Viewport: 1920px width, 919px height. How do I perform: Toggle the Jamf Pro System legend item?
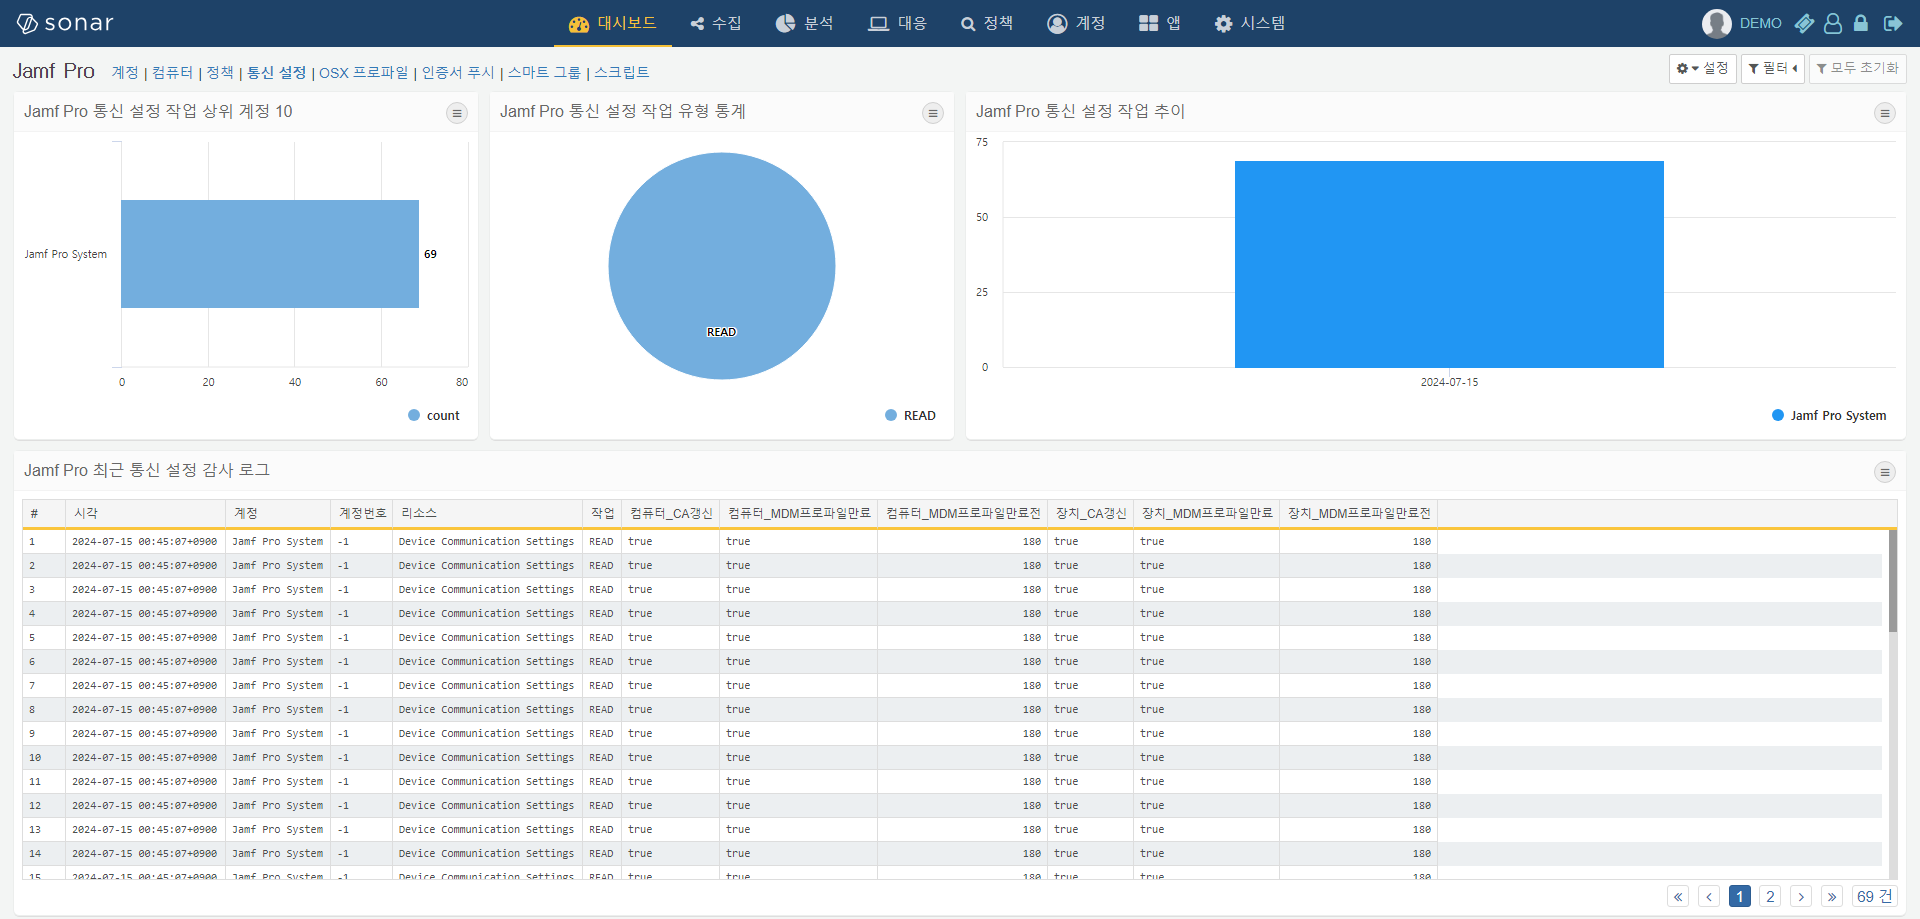coord(1829,416)
